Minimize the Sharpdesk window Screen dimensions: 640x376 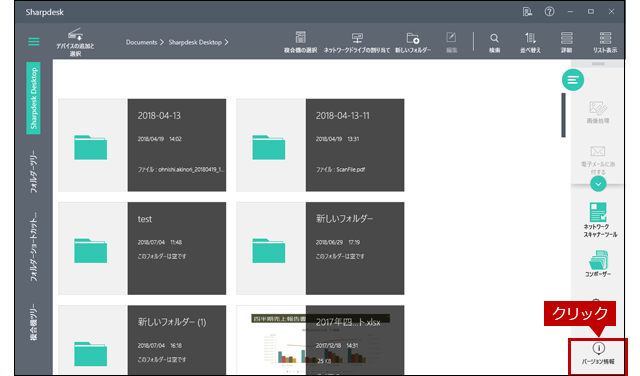point(570,12)
